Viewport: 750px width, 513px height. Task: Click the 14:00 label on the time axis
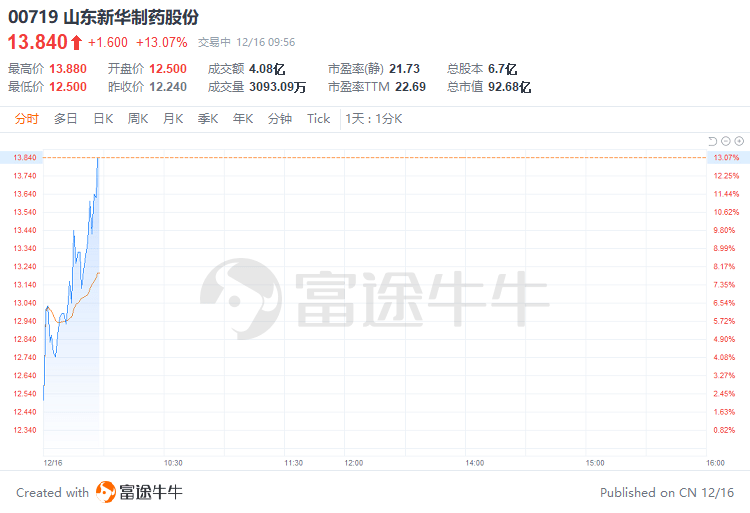[x=474, y=463]
